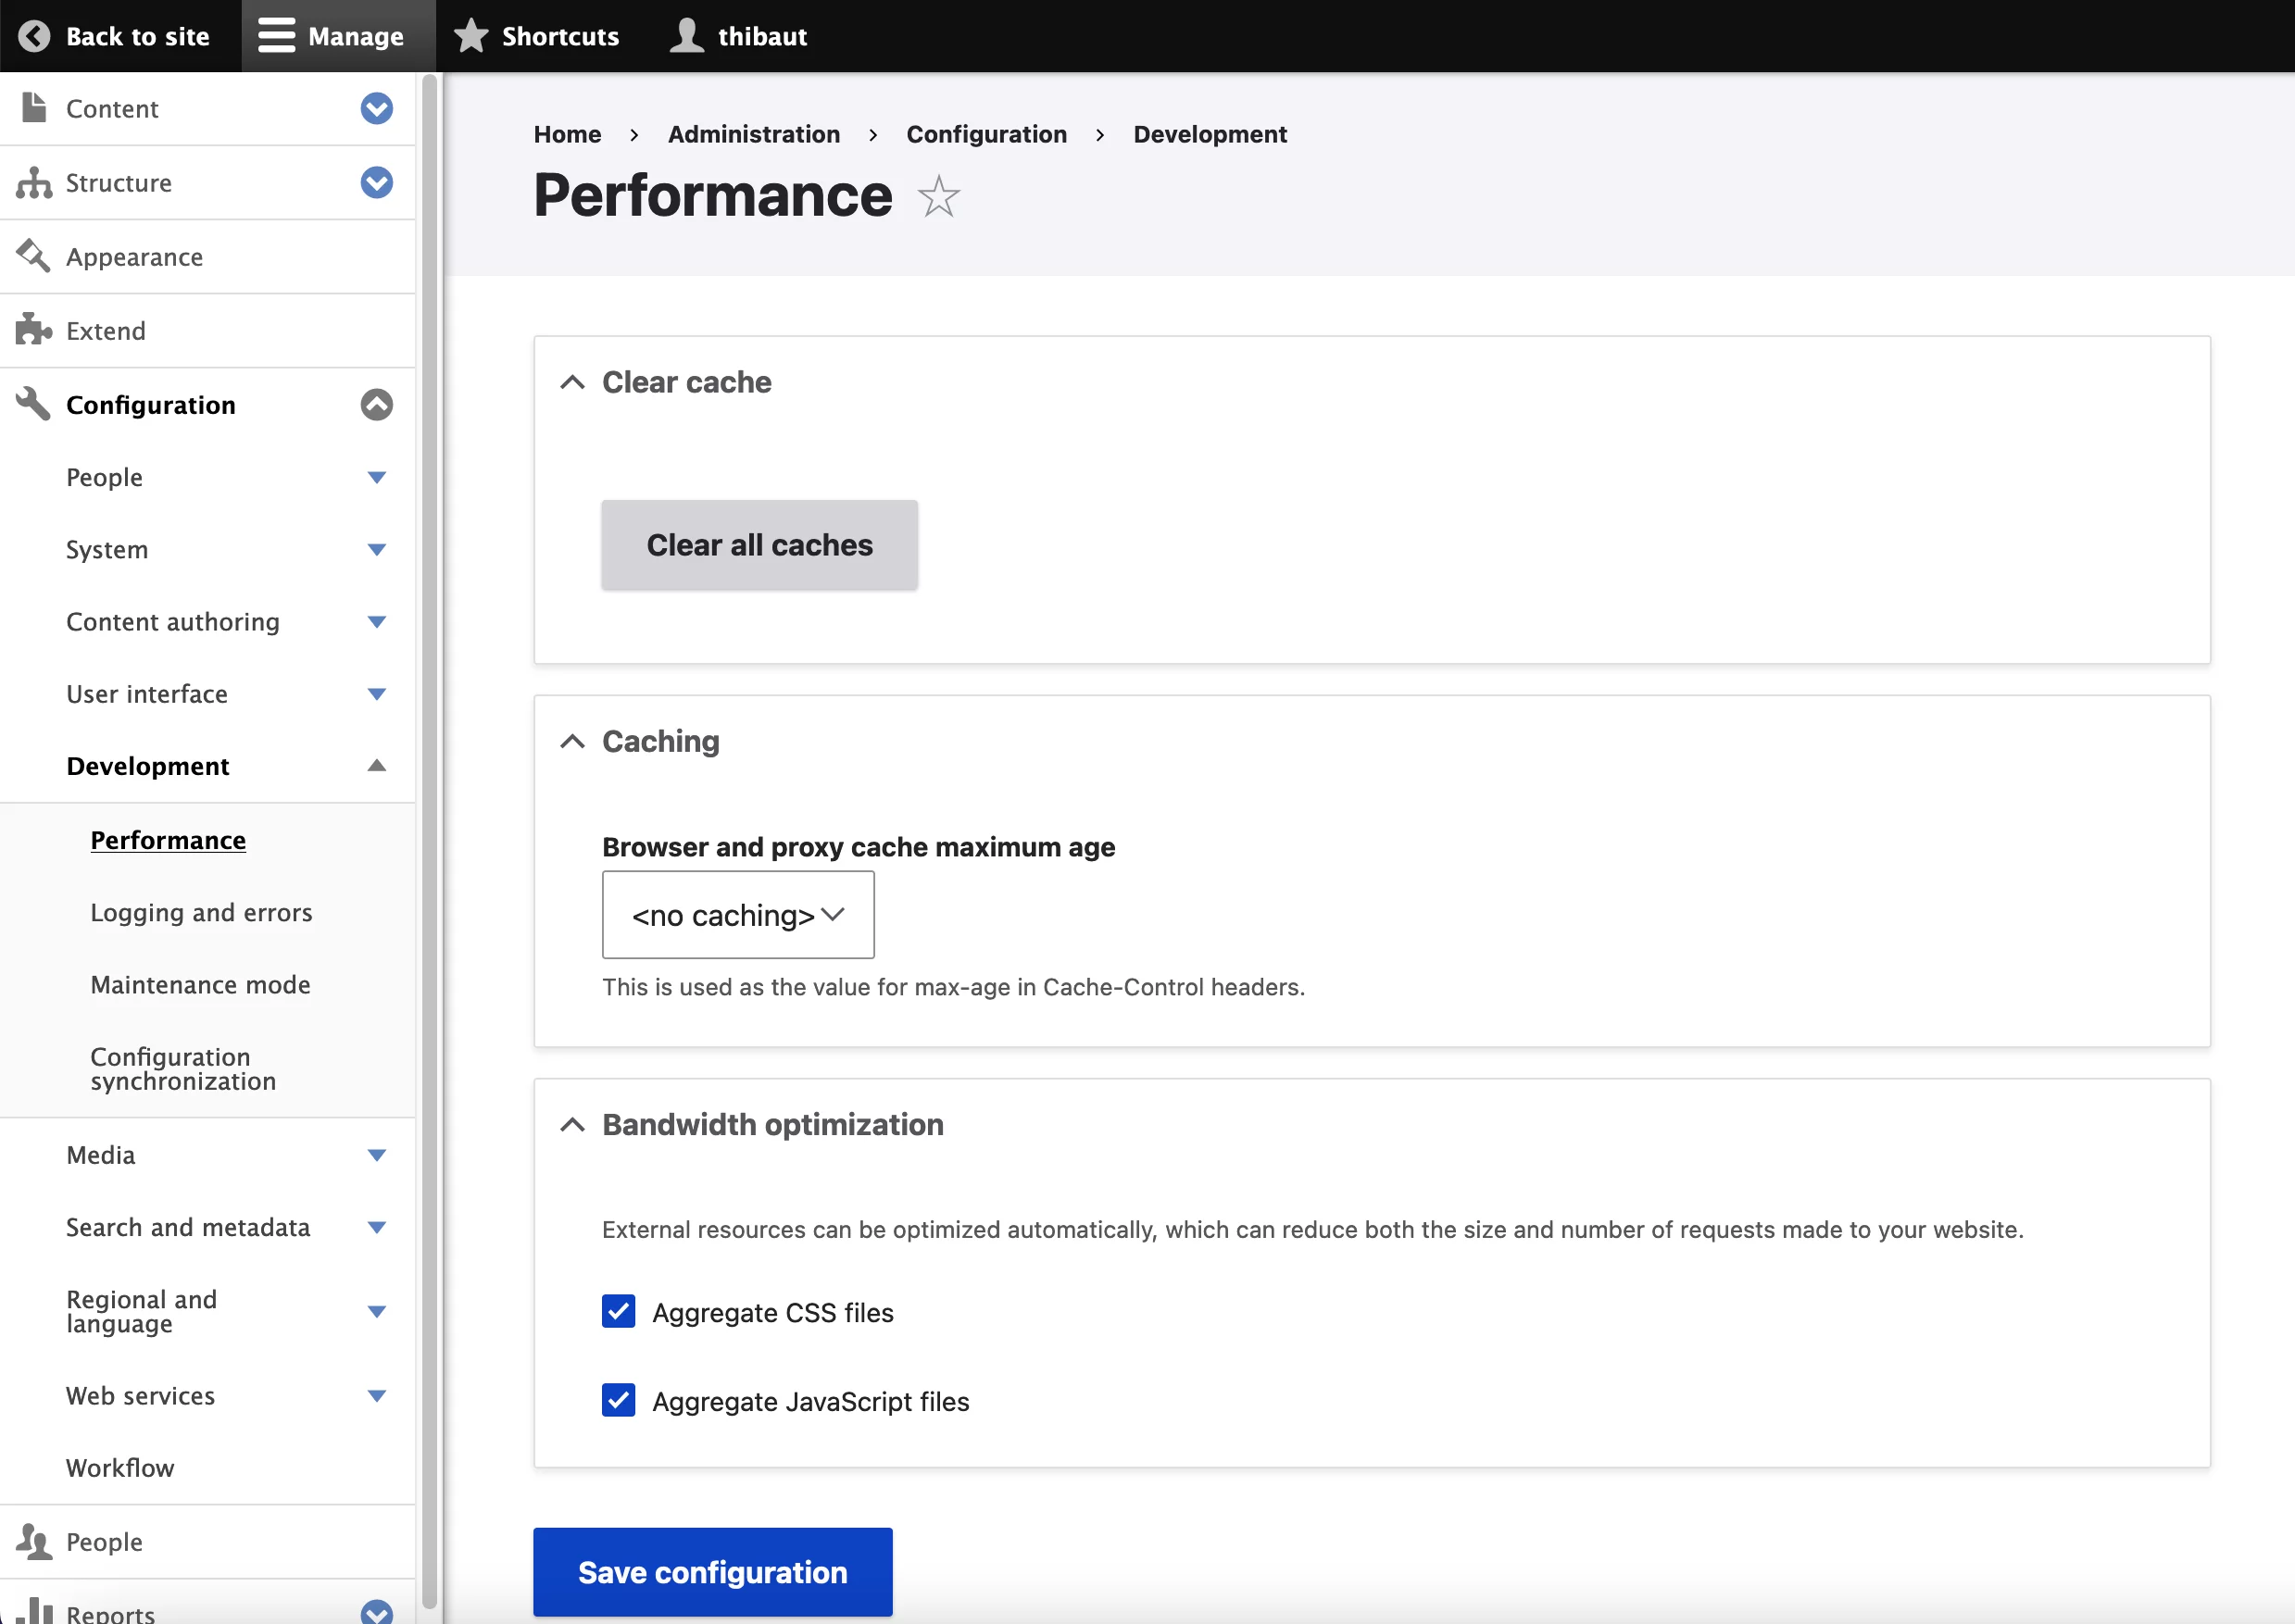Collapse the Caching section
The height and width of the screenshot is (1624, 2295).
click(573, 740)
